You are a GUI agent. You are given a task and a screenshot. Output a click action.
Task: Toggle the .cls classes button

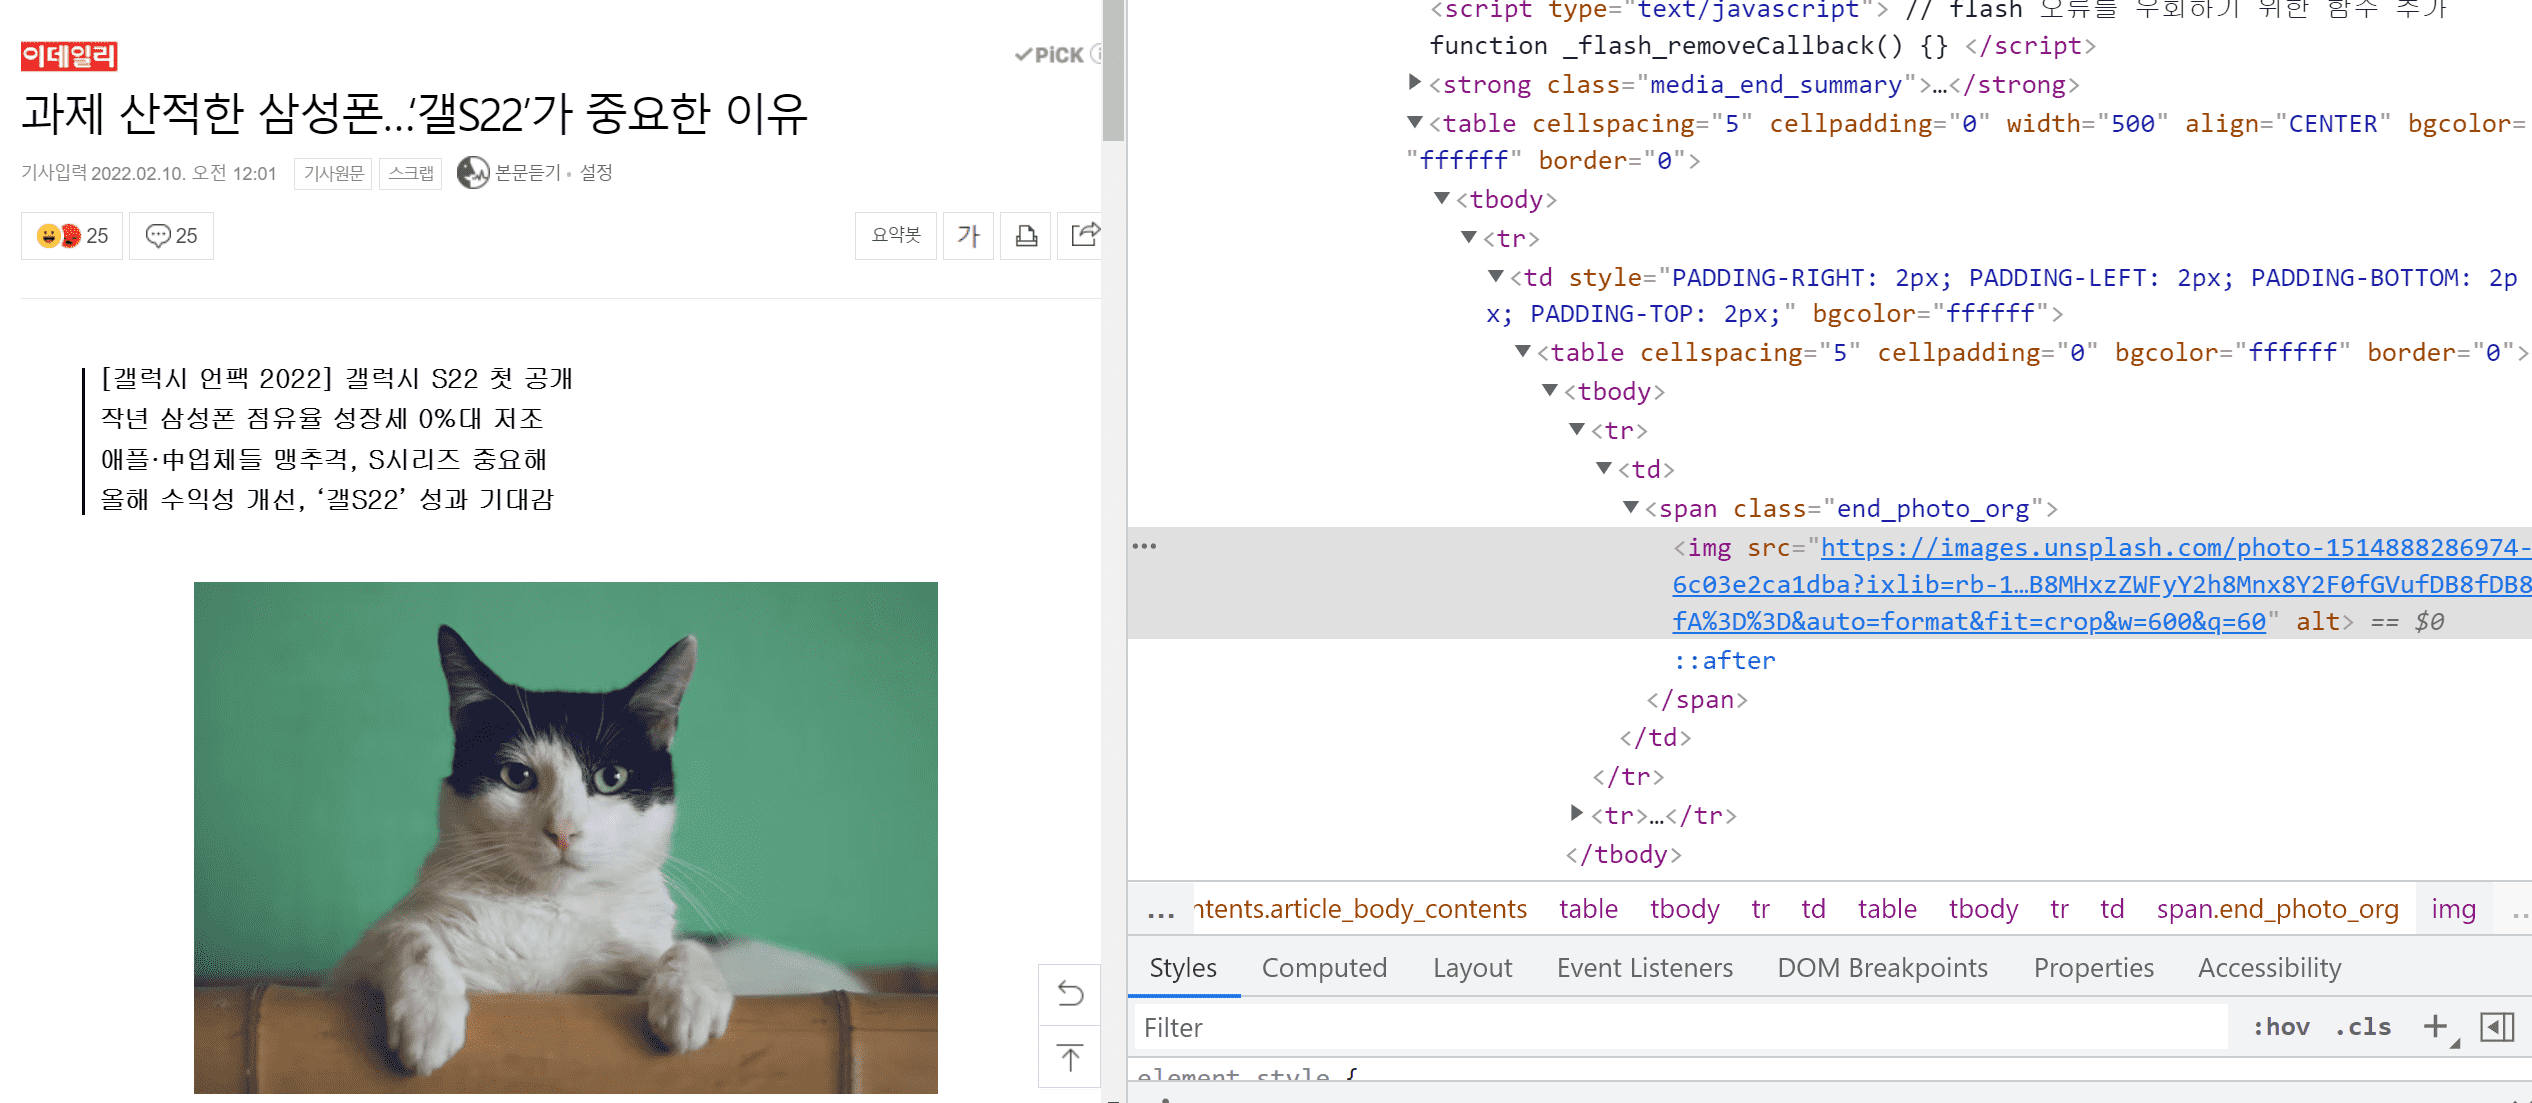(x=2362, y=1026)
